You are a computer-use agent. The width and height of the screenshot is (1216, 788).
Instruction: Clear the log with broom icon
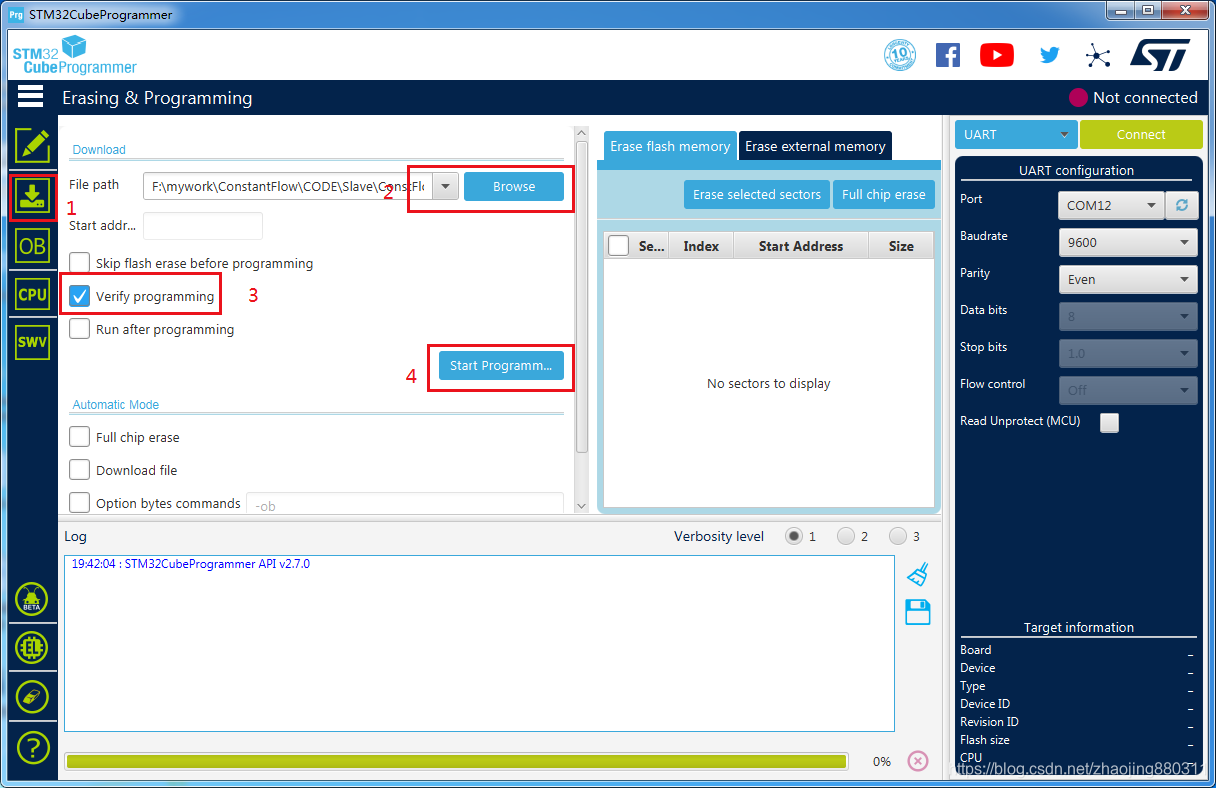918,574
